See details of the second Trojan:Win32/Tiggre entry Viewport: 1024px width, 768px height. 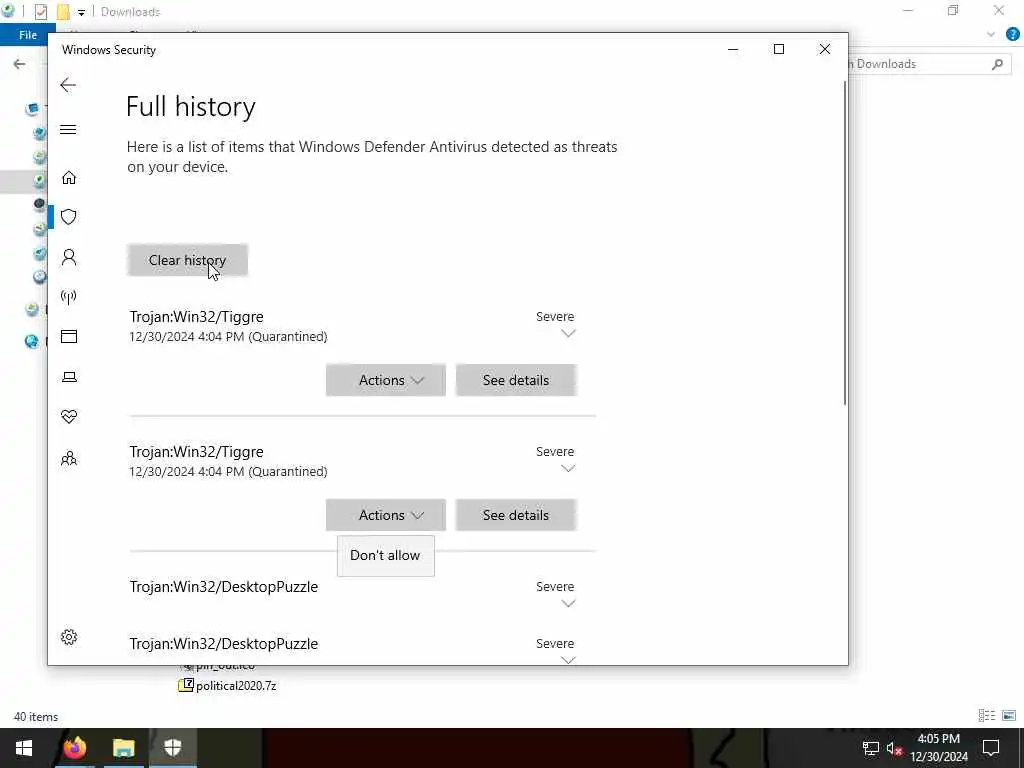516,515
